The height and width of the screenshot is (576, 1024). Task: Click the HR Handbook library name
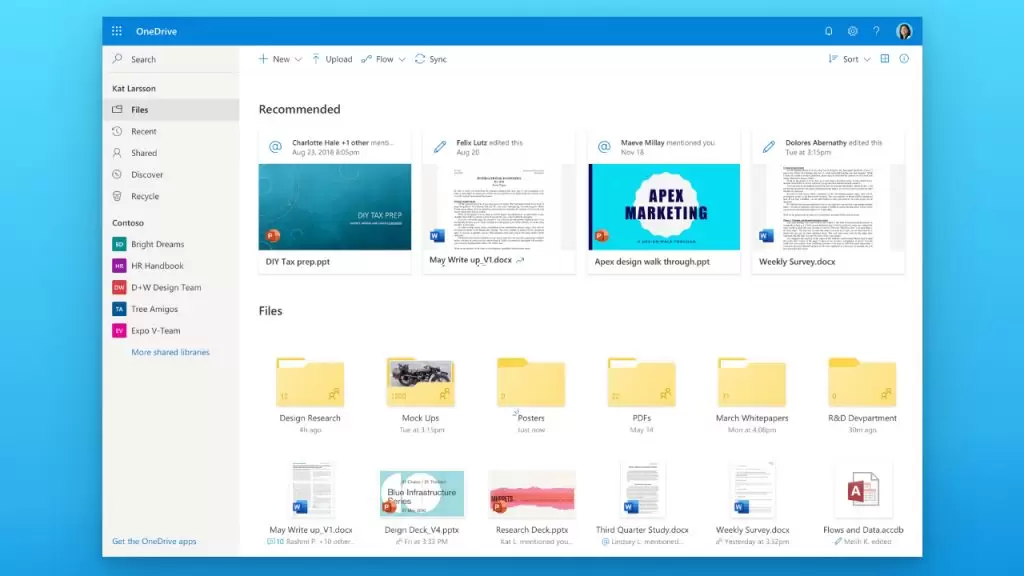point(157,266)
